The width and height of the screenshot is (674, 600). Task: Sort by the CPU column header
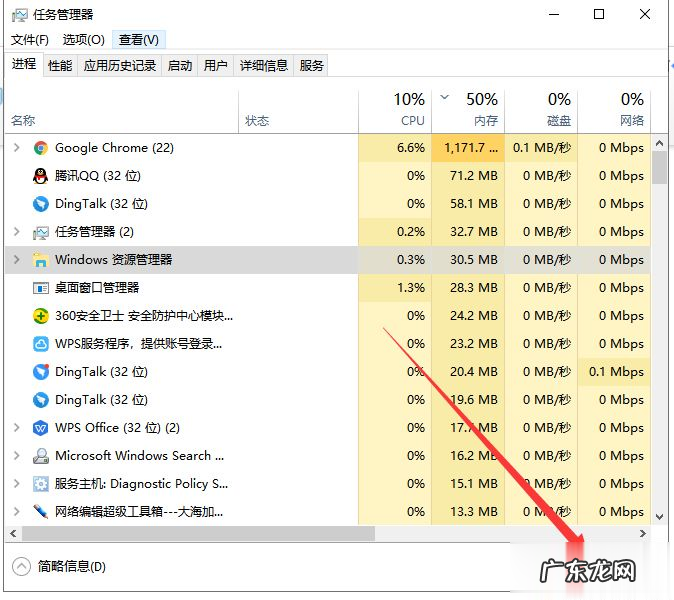tap(395, 112)
